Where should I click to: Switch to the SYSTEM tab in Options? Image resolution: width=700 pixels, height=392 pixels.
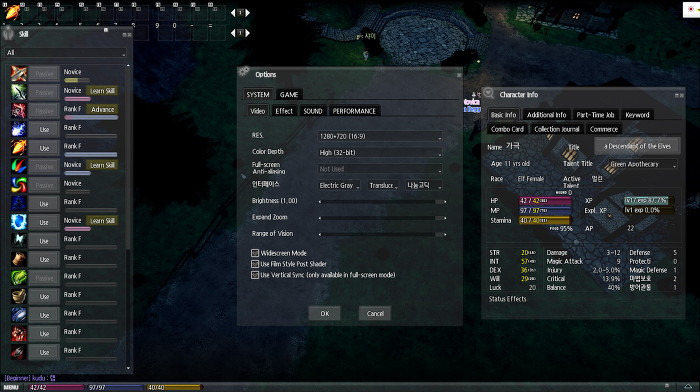click(x=258, y=95)
